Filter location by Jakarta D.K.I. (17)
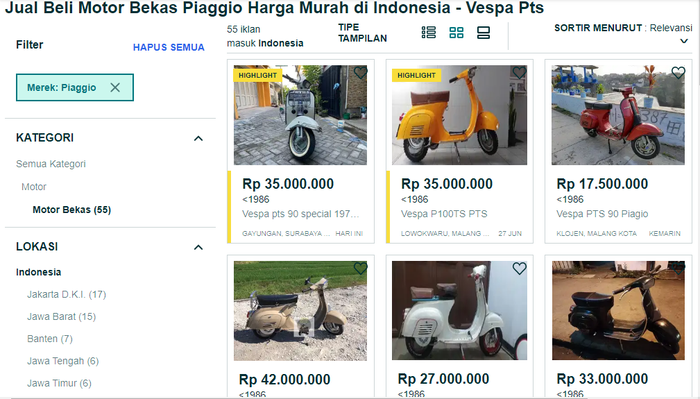 [x=67, y=295]
